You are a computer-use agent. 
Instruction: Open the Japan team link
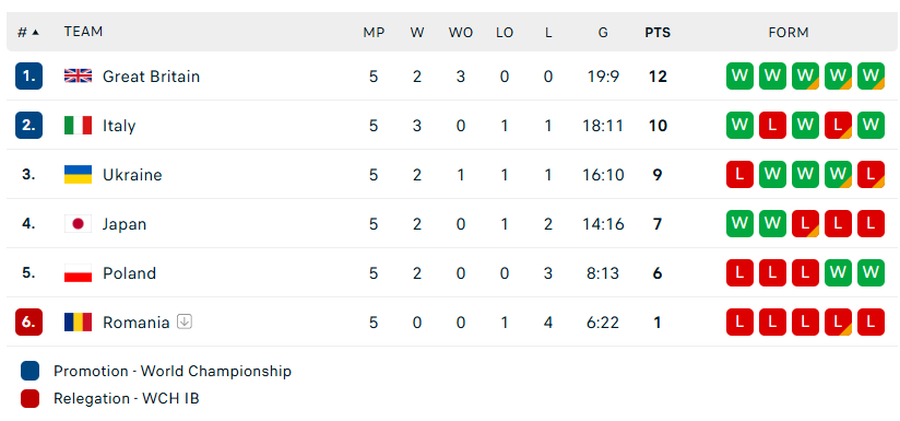point(124,224)
